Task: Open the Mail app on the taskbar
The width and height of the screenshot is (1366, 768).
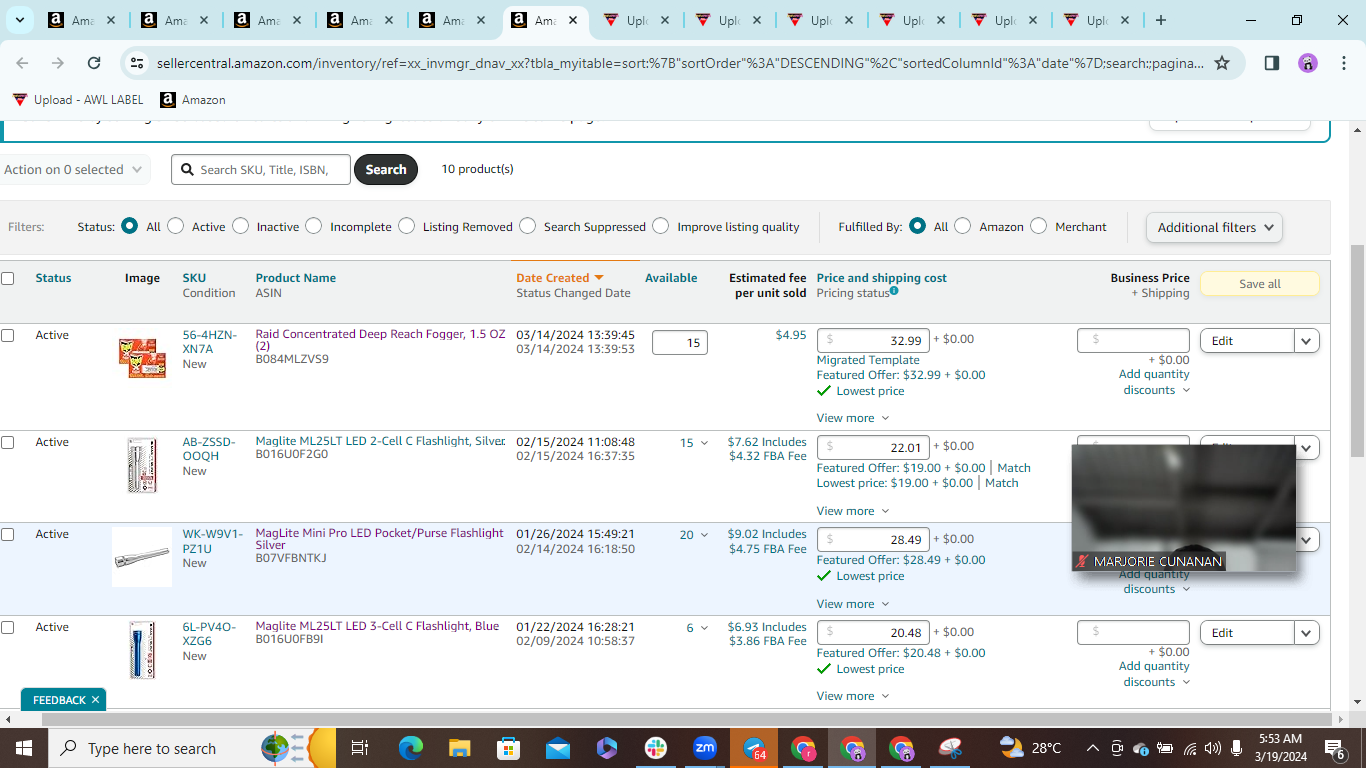Action: [x=558, y=748]
